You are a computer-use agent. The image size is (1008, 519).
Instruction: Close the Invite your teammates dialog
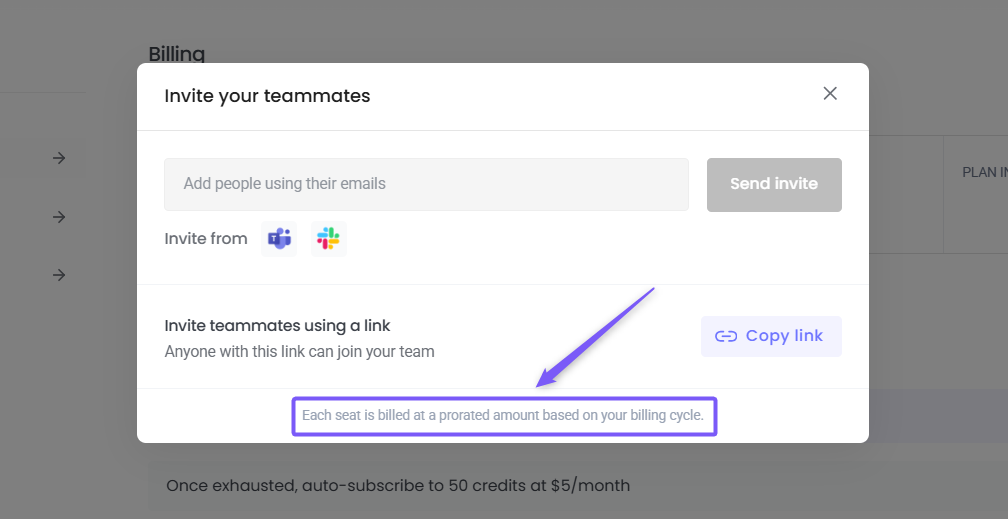coord(830,94)
